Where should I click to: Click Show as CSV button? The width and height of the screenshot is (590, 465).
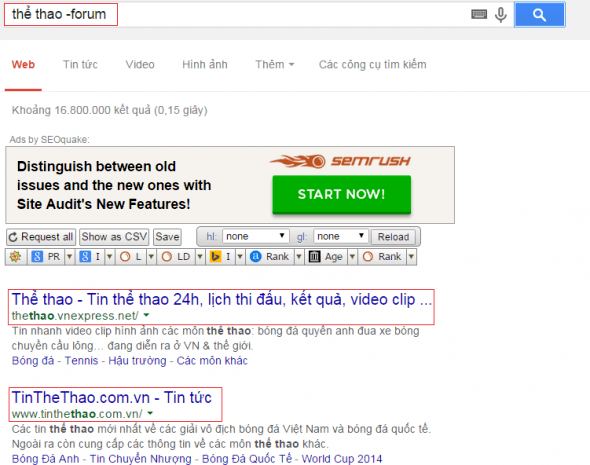pyautogui.click(x=114, y=237)
